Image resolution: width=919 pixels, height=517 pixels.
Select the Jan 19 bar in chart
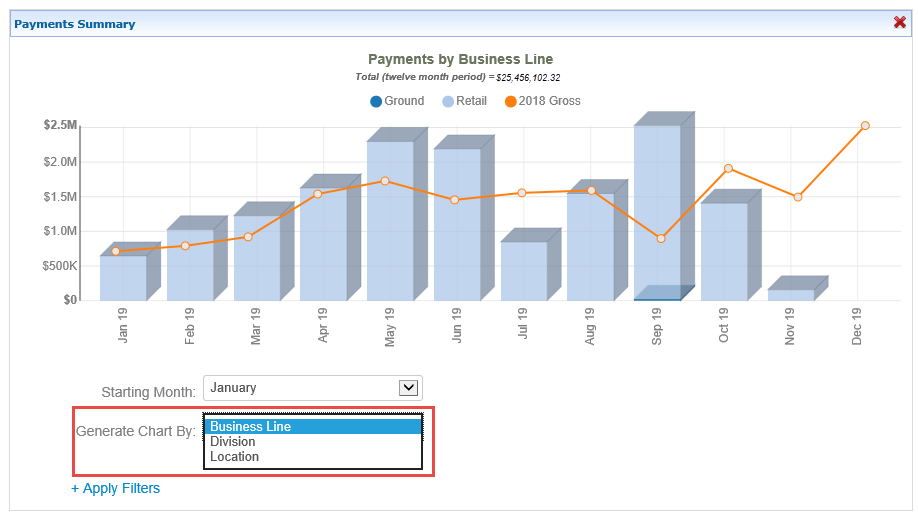pos(123,280)
